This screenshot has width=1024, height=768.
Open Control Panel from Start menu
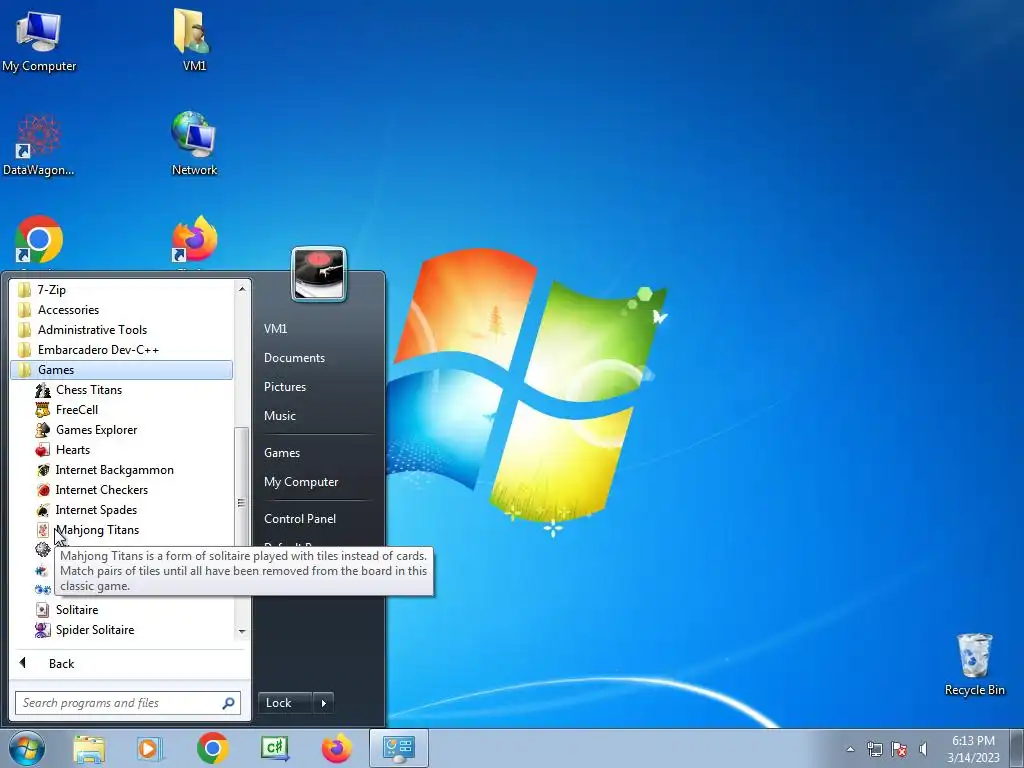(300, 519)
